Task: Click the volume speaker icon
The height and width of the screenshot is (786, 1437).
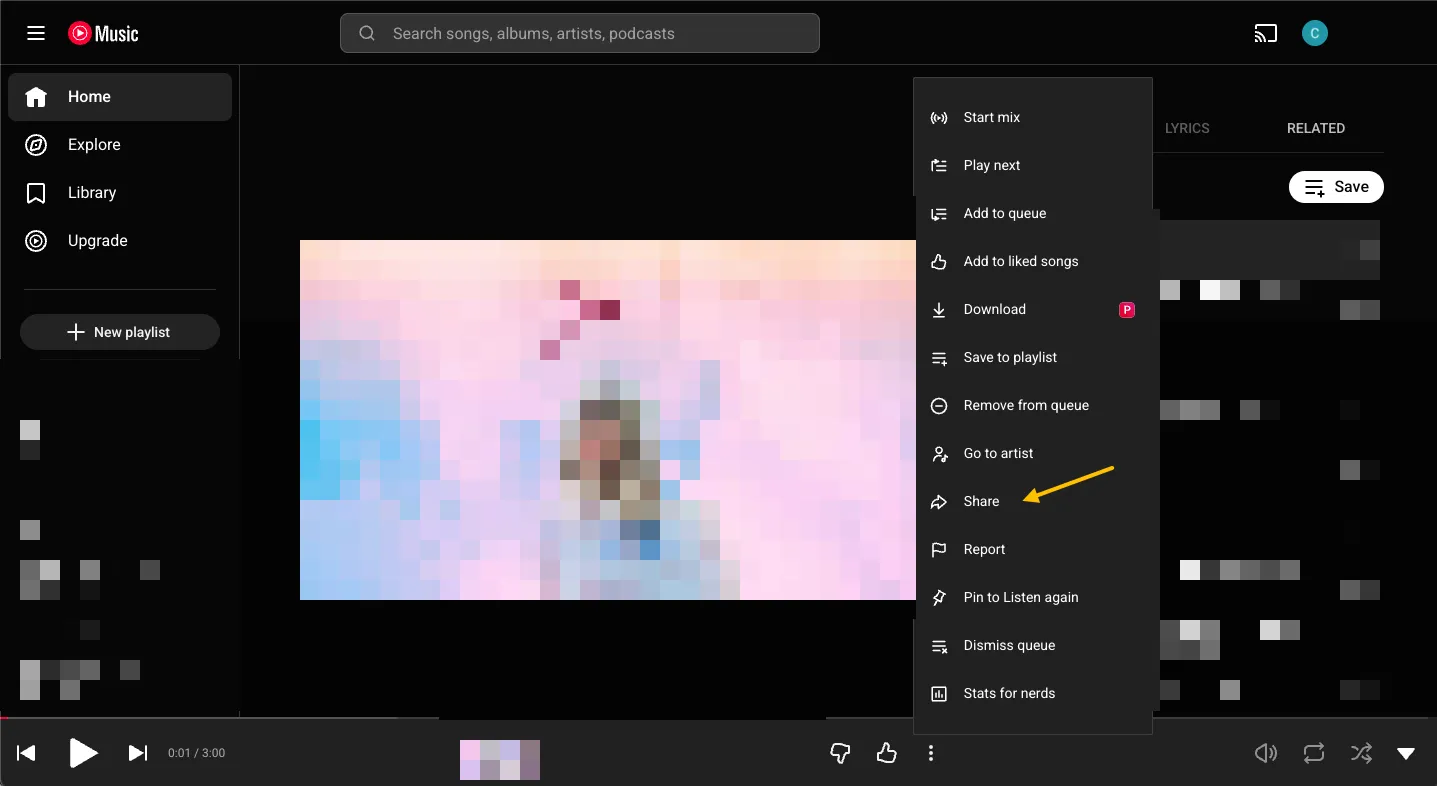Action: 1266,753
